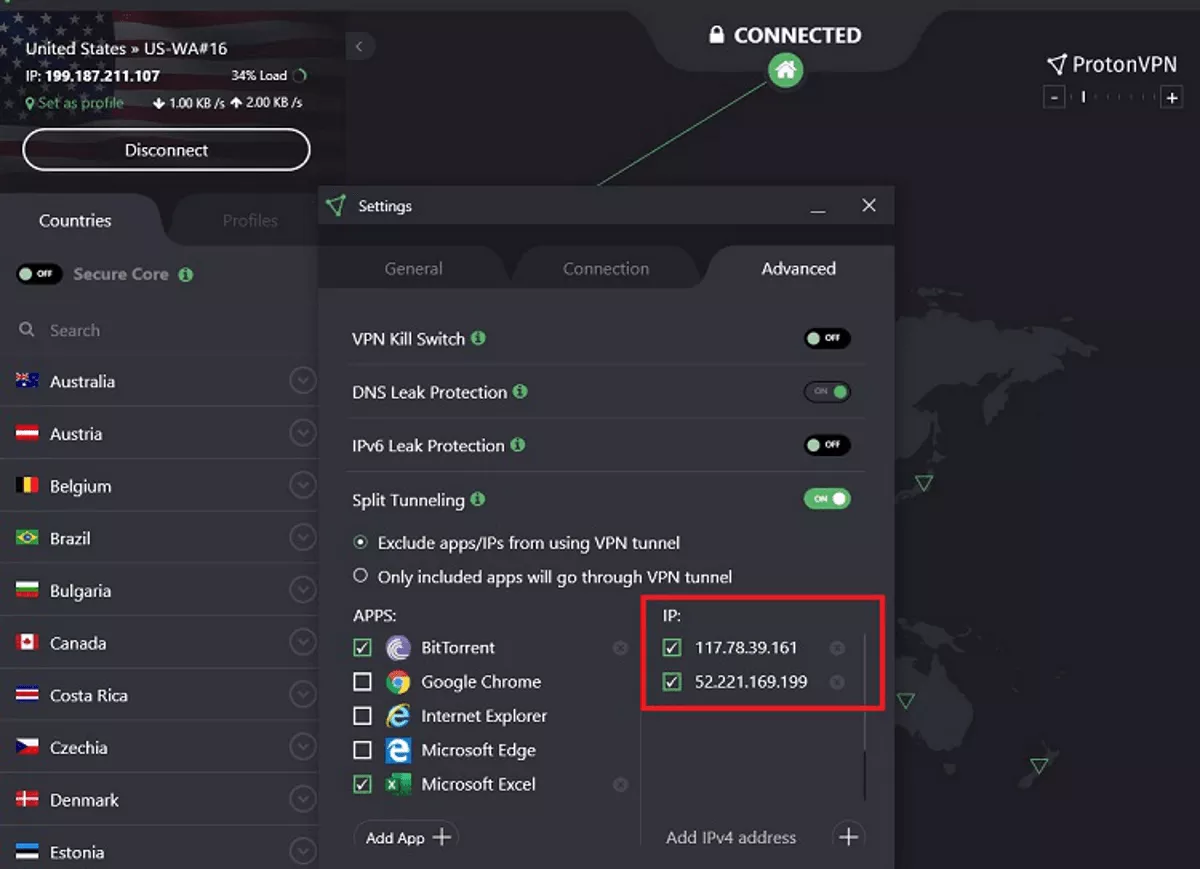Click the map zoom slider track
1200x869 pixels.
(1113, 97)
